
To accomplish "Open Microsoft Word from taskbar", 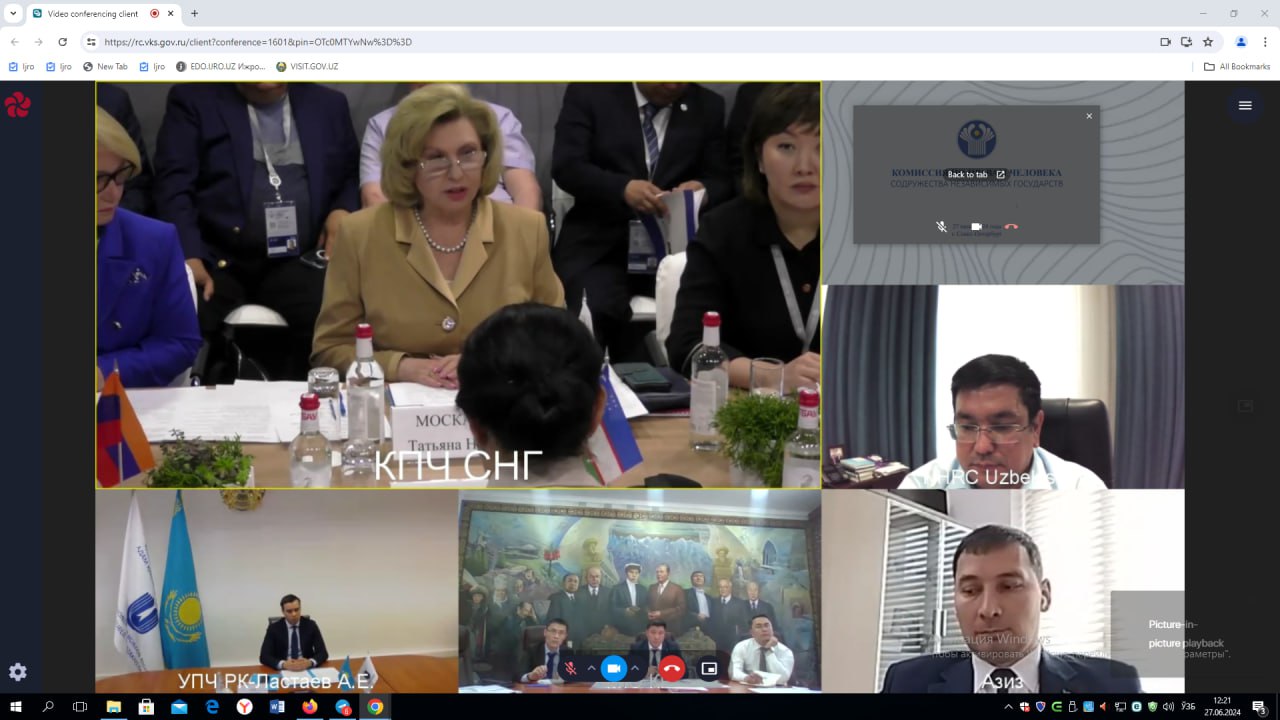I will point(277,707).
